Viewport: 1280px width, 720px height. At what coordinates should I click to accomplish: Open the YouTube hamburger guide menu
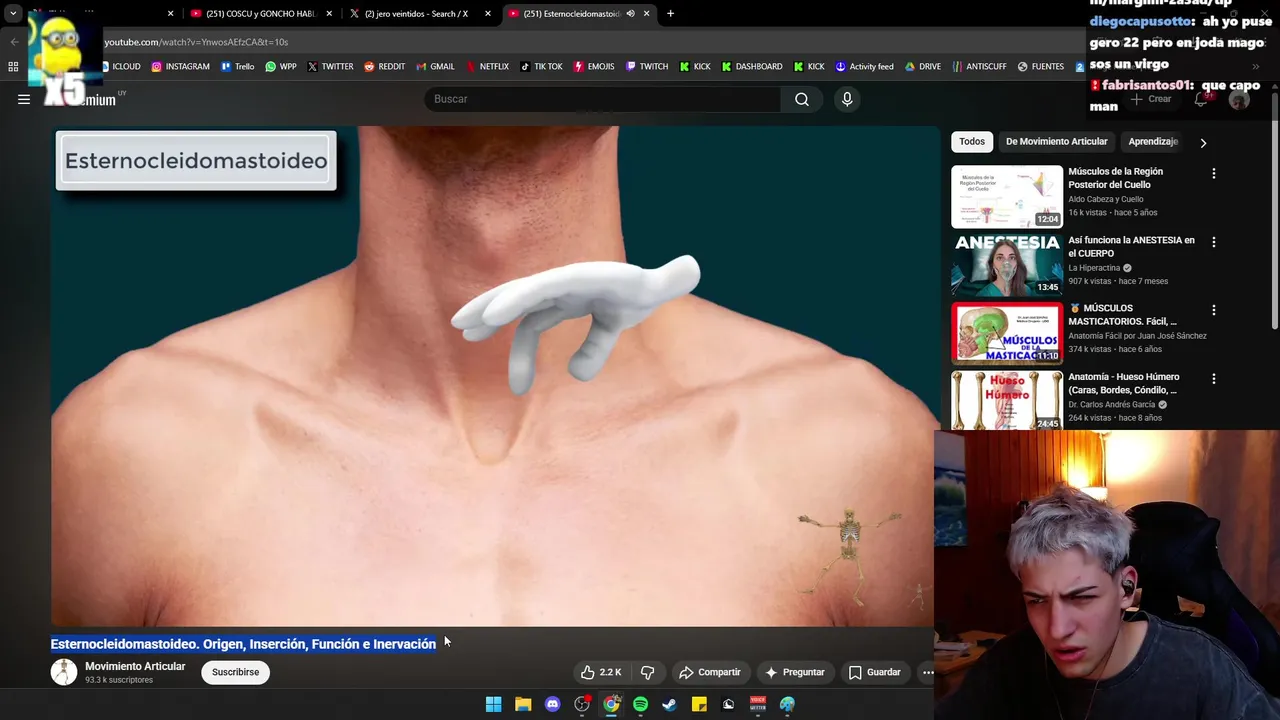pyautogui.click(x=24, y=99)
